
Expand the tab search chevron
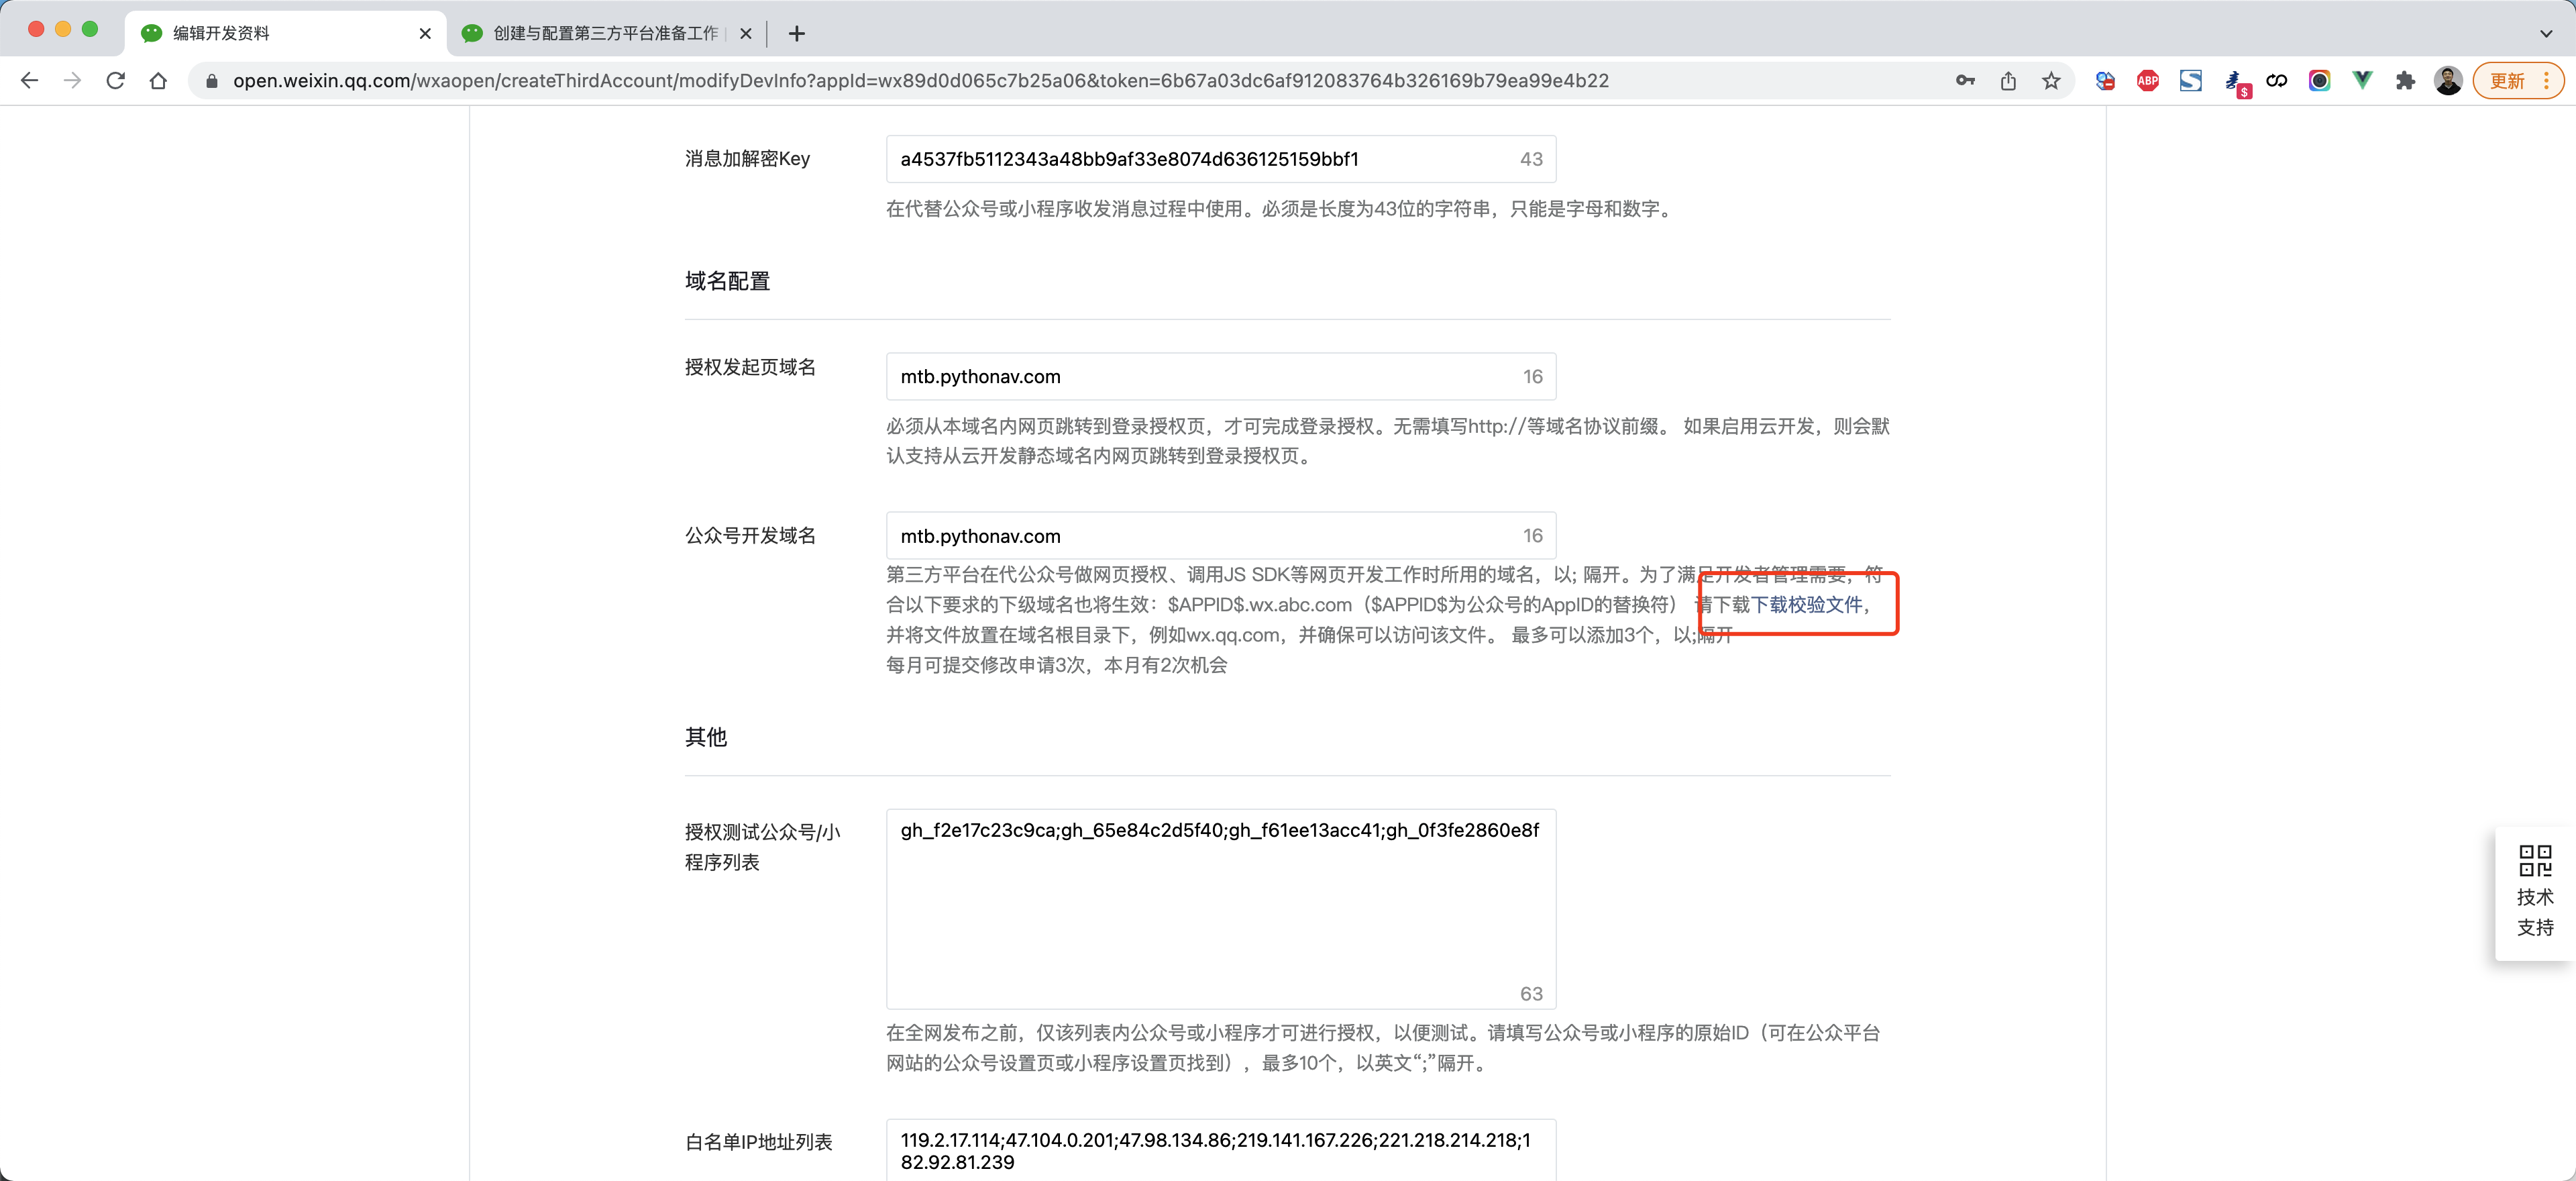pyautogui.click(x=2545, y=33)
